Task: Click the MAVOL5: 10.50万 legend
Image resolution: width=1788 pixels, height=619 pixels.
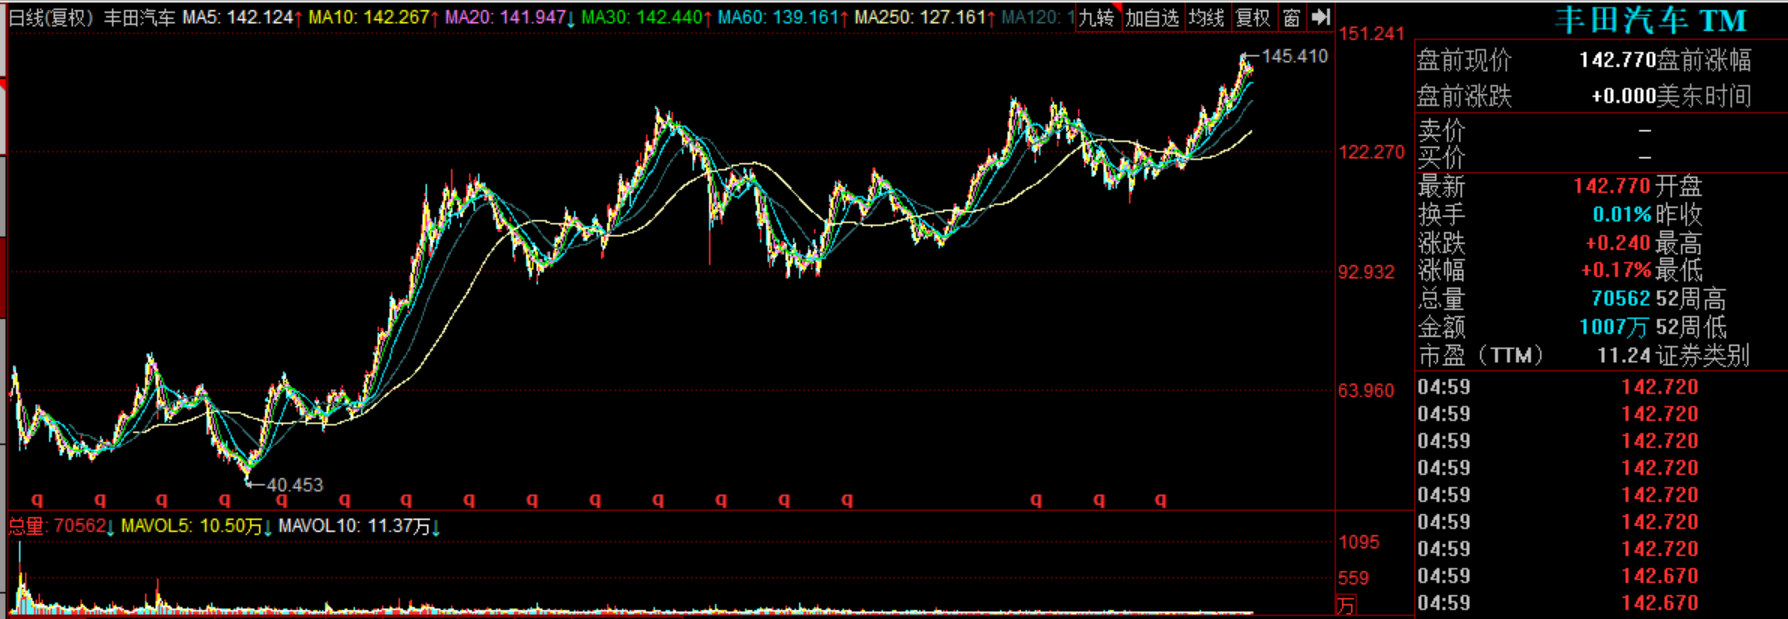Action: [x=196, y=526]
